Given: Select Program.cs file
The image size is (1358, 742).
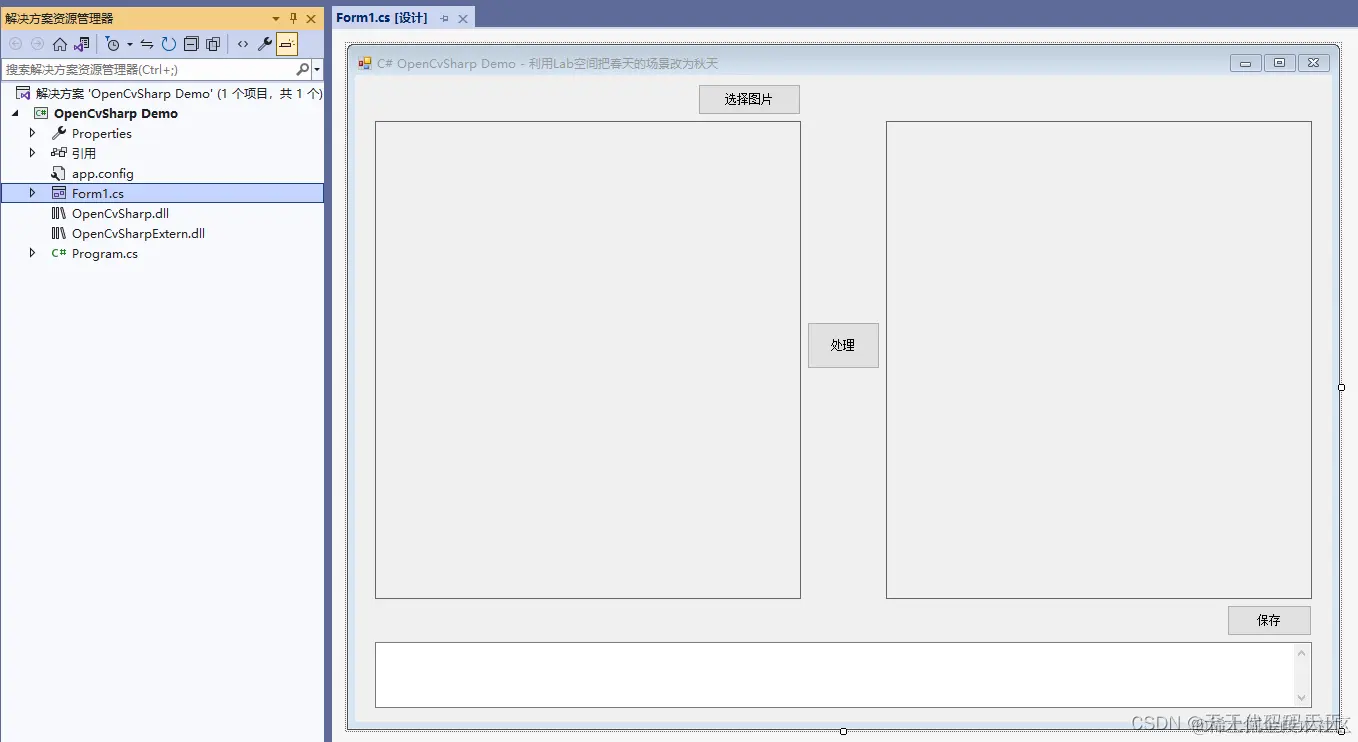Looking at the screenshot, I should 104,254.
